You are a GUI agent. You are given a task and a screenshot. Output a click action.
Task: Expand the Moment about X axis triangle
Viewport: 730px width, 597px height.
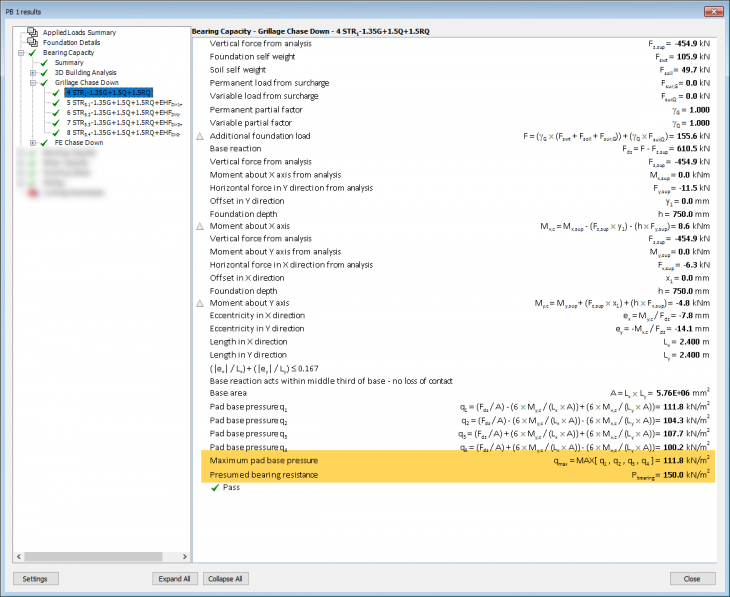[200, 227]
